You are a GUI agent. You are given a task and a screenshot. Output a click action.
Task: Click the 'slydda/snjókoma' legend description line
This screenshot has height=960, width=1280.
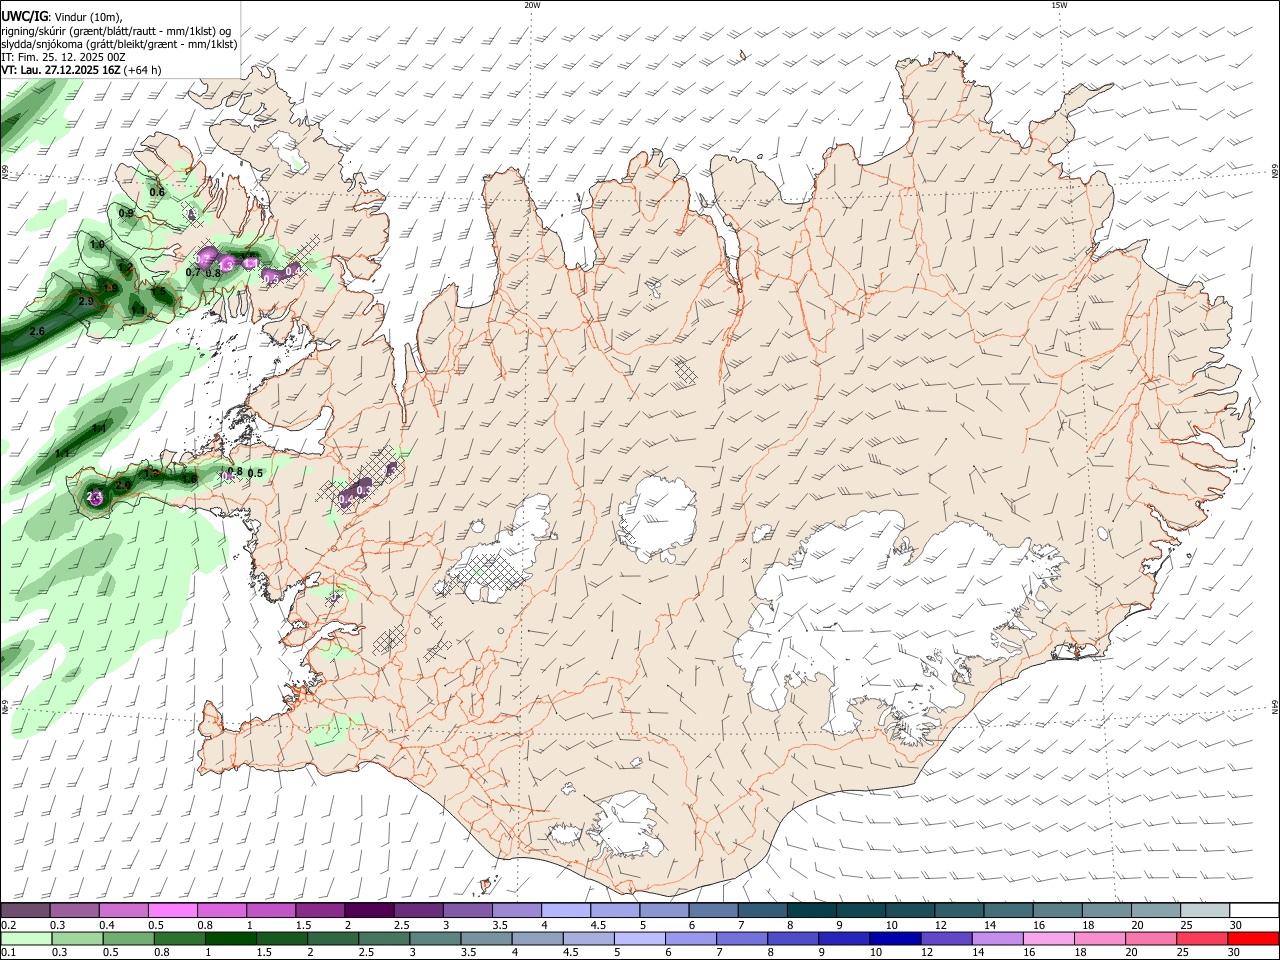pos(119,44)
